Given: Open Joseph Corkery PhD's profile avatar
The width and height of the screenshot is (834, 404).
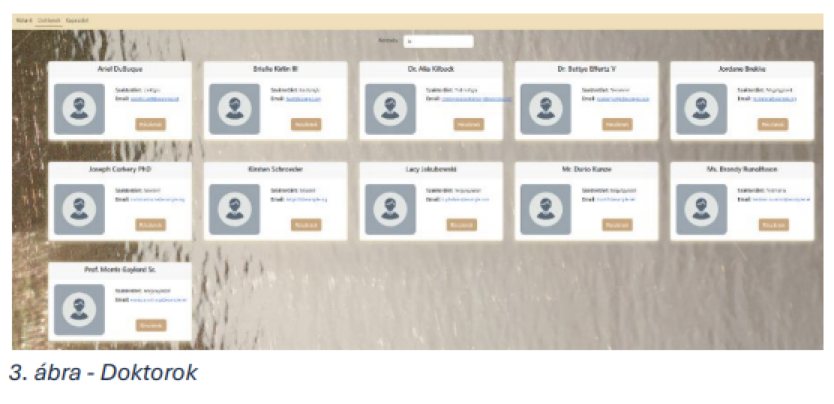Looking at the screenshot, I should point(79,209).
